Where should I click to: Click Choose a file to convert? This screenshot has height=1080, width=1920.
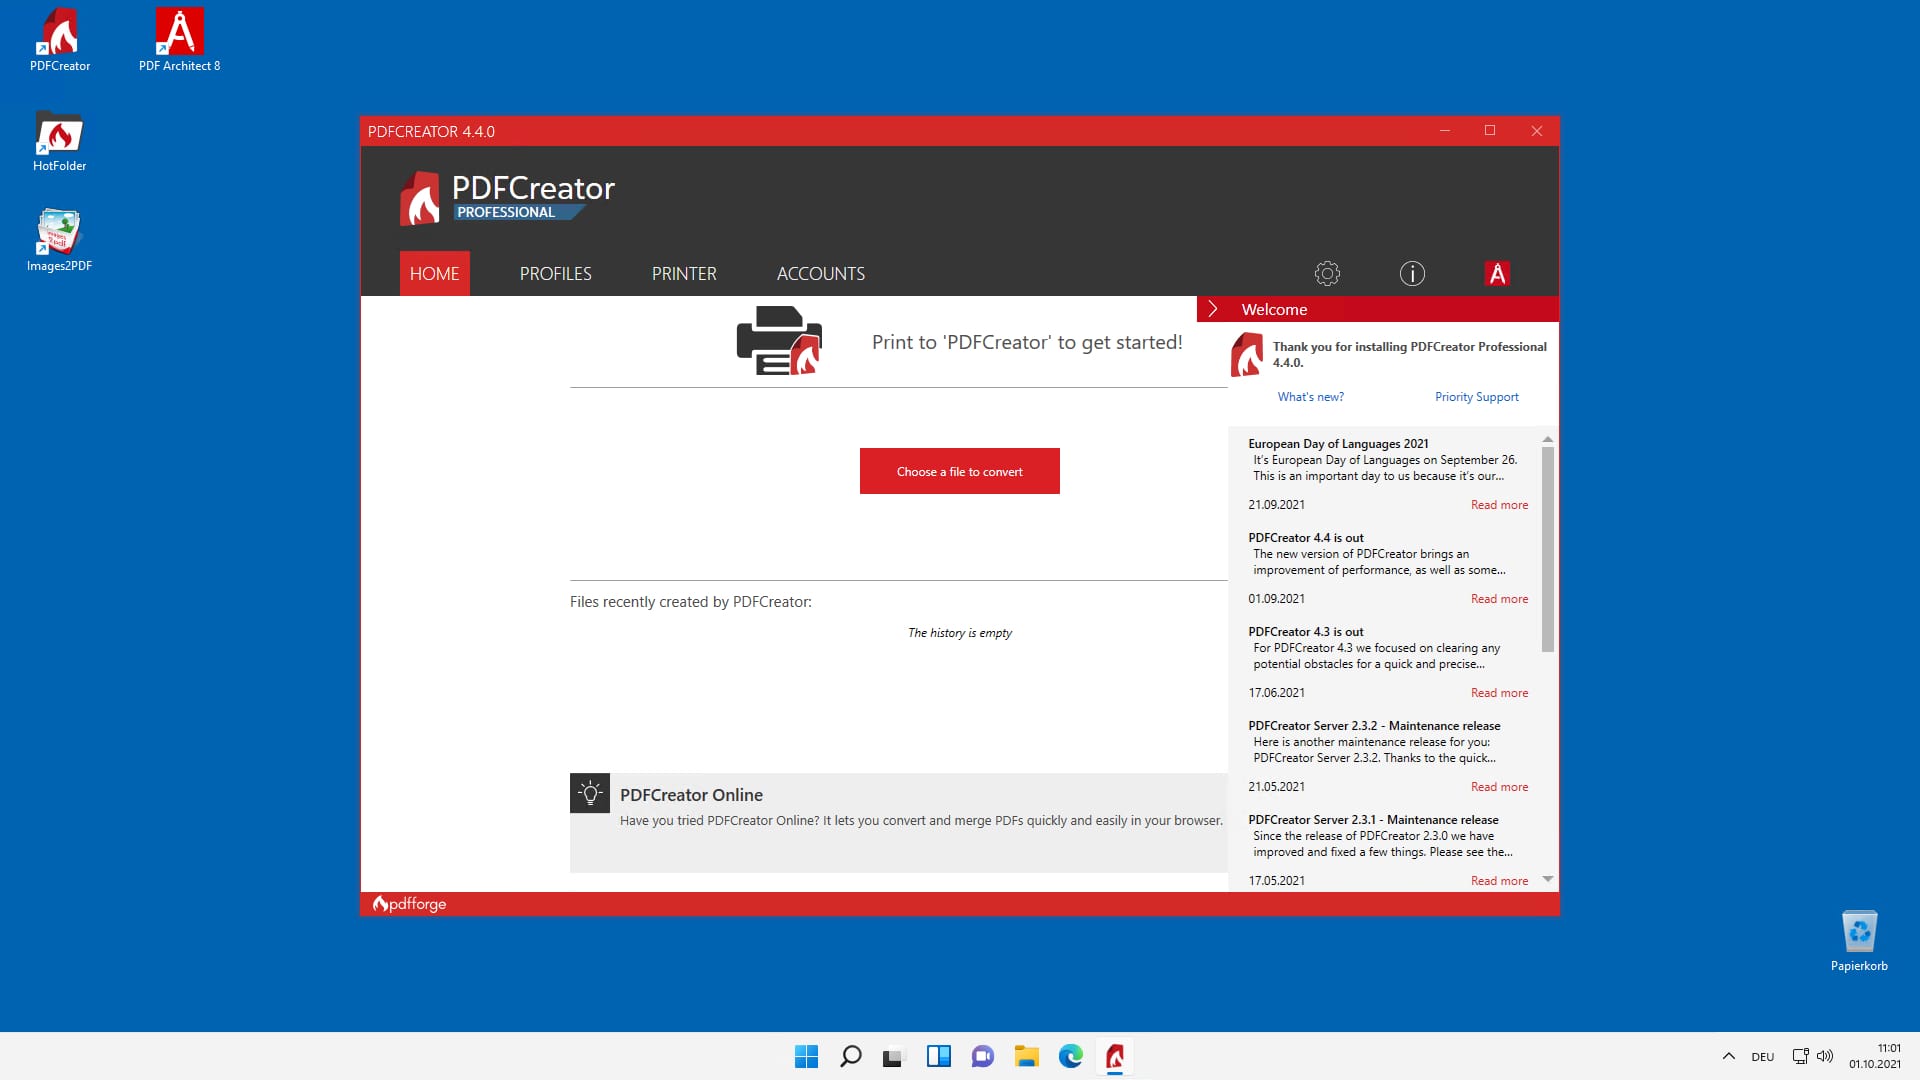959,471
